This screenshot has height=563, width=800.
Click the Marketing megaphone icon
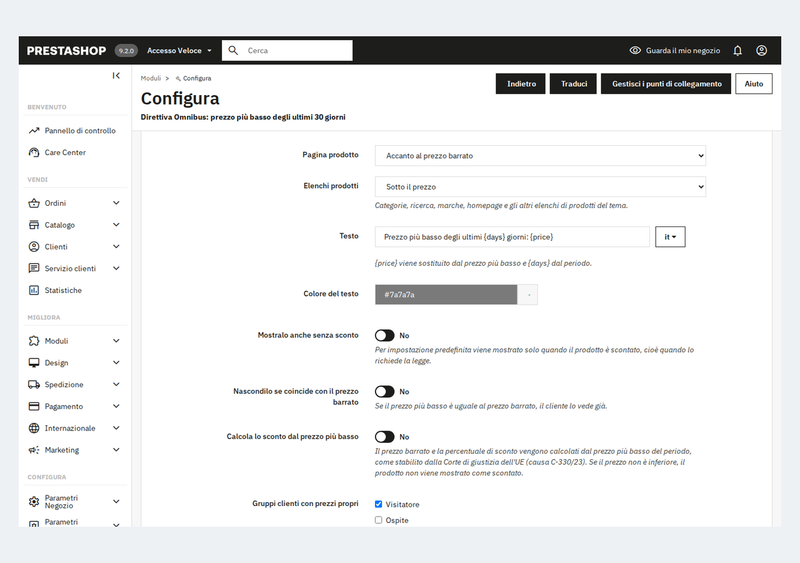coord(34,450)
